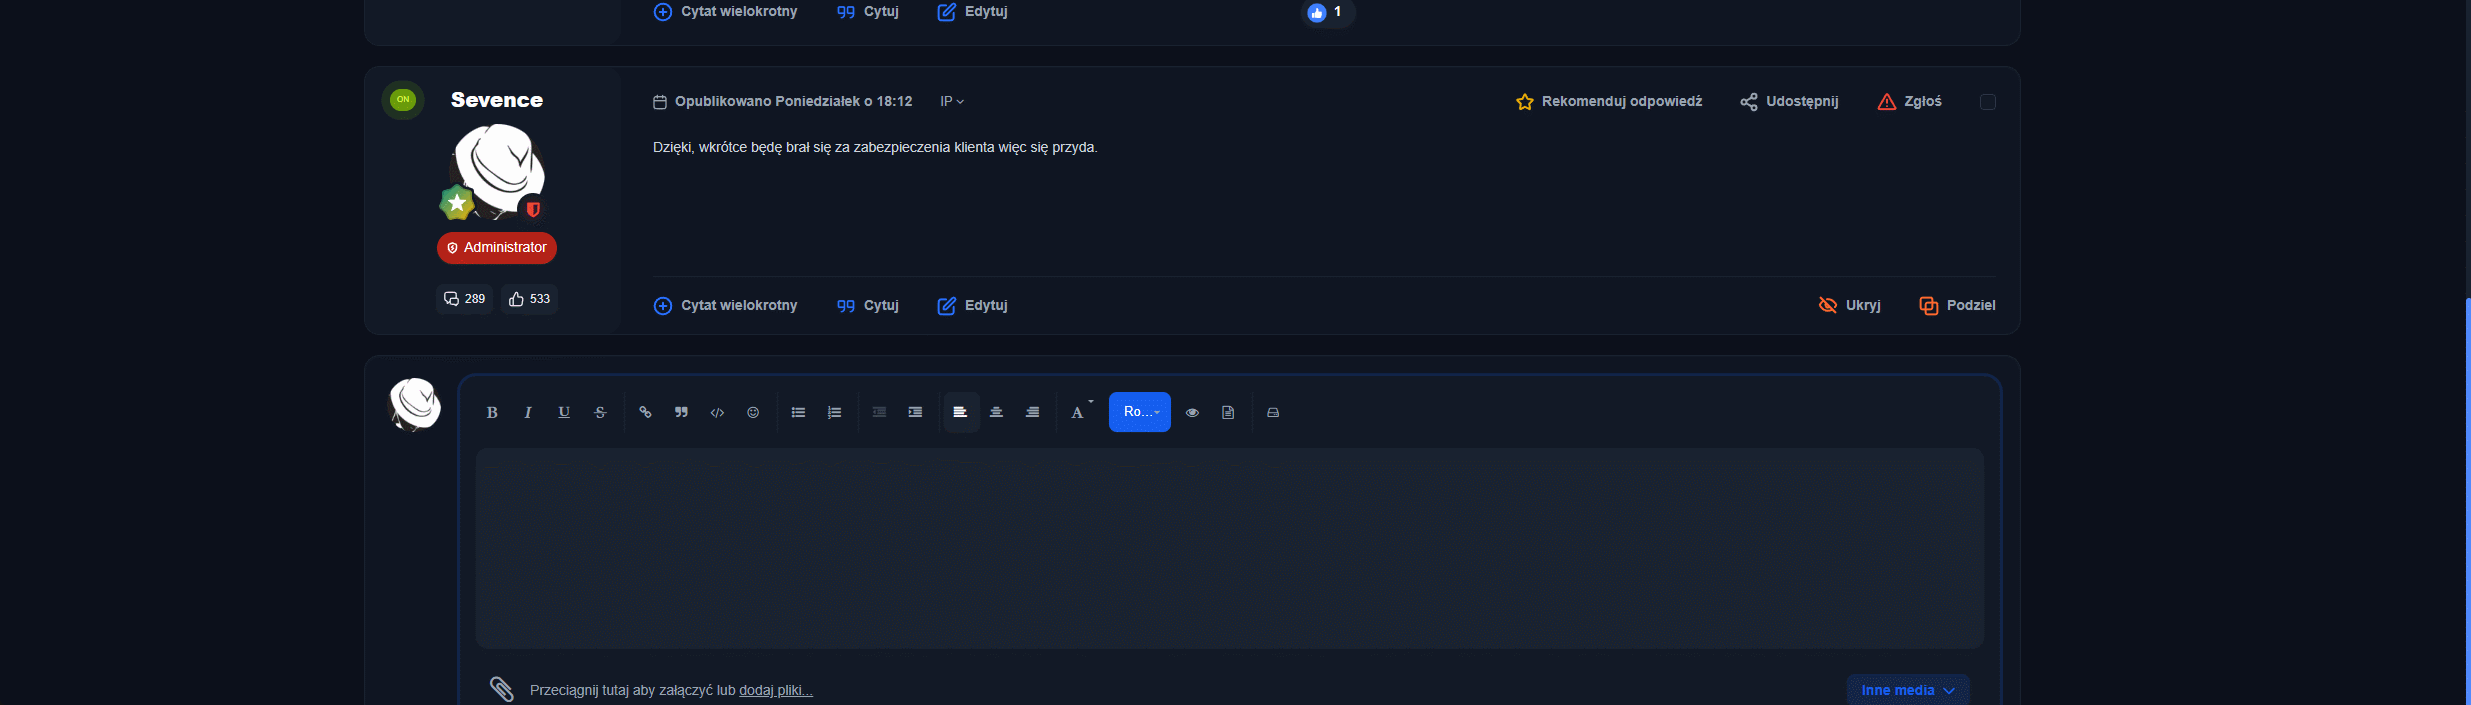Open the thumbs-up reaction count showing 1

click(1327, 12)
